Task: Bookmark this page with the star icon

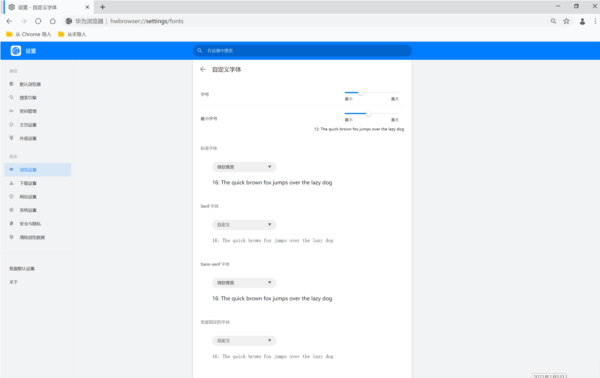Action: (566, 21)
